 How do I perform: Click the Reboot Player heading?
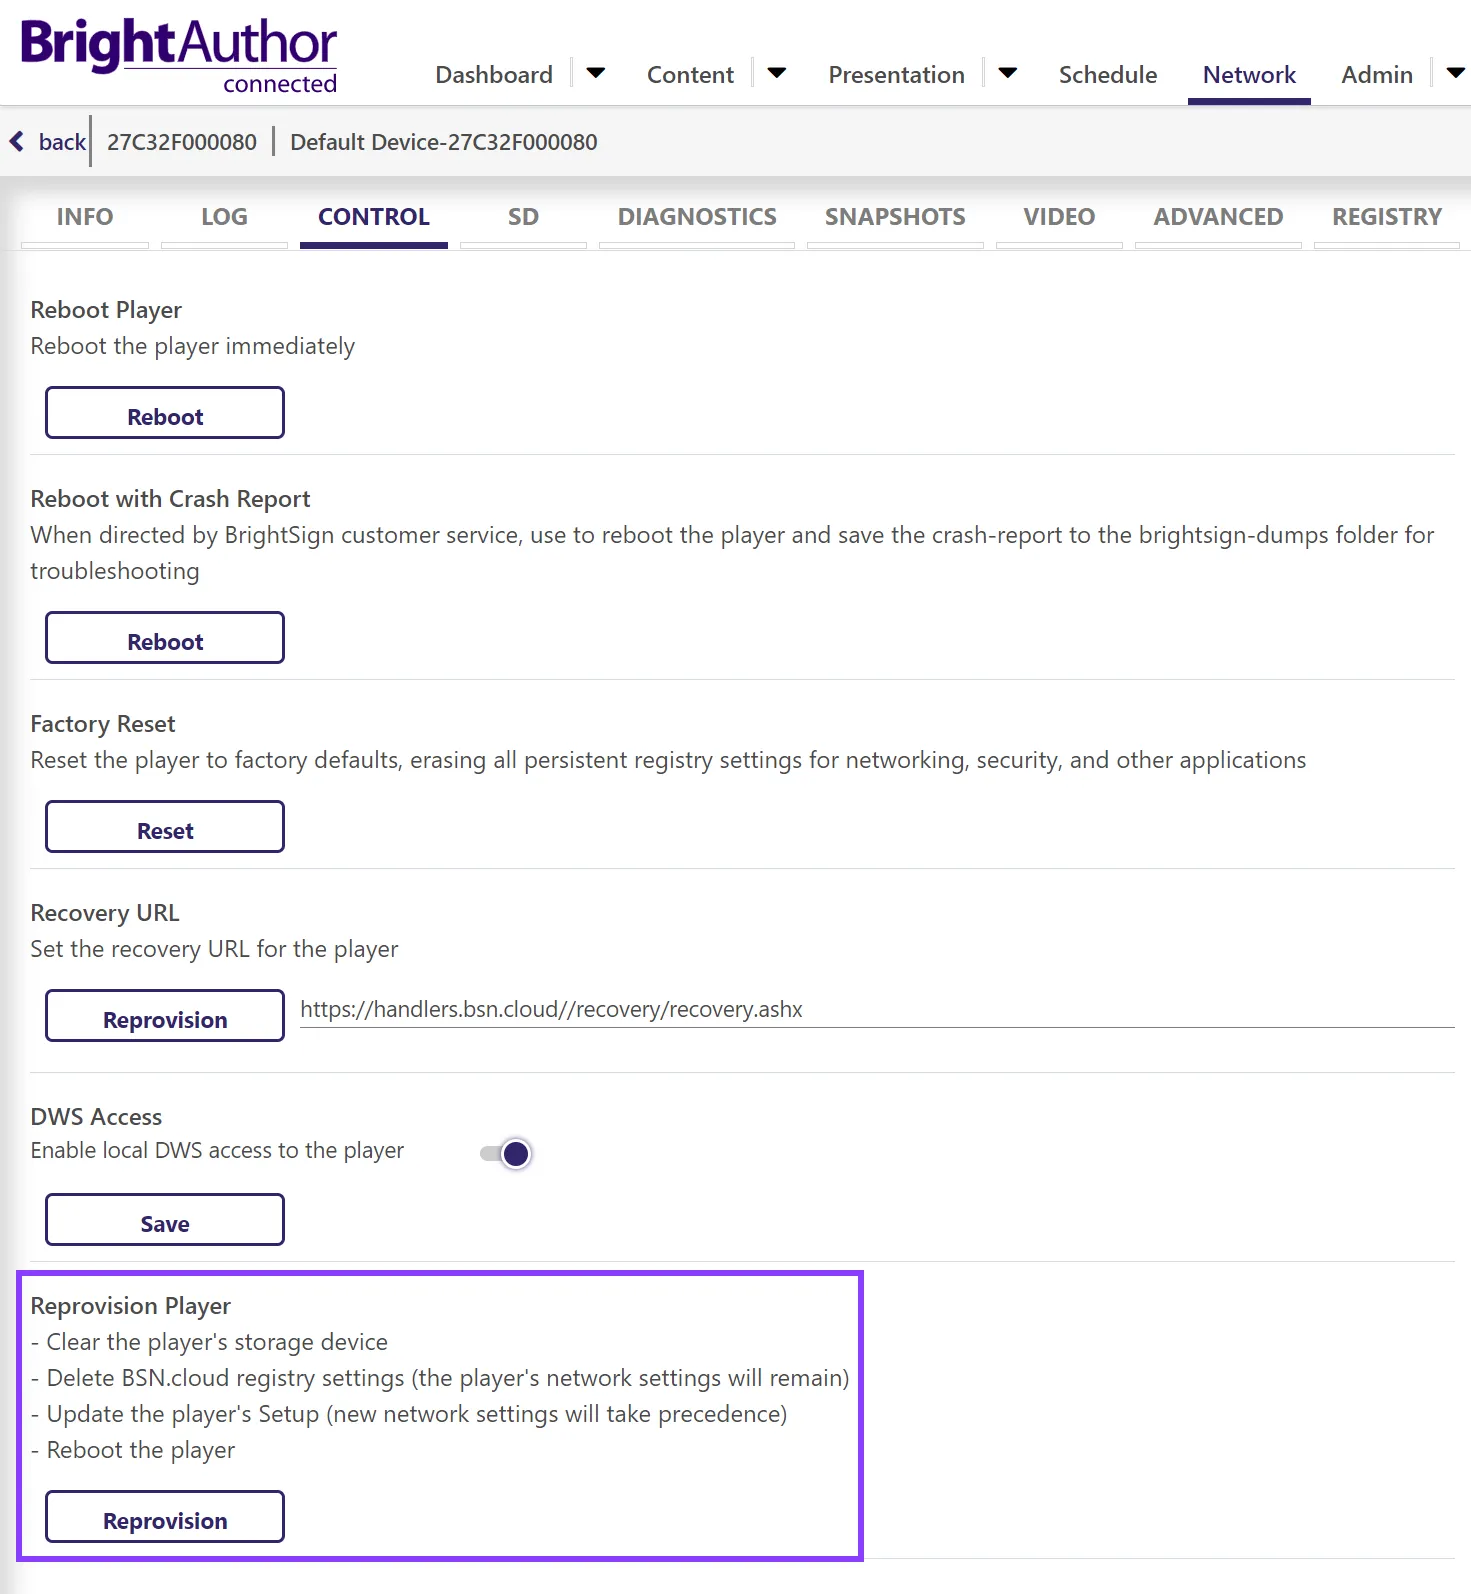(106, 310)
